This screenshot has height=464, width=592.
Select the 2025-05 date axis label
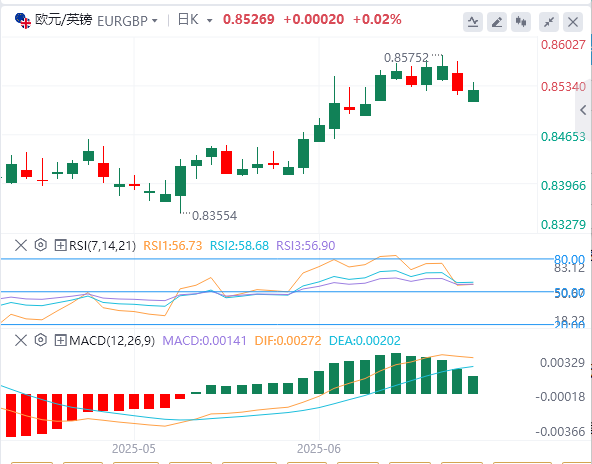(134, 449)
